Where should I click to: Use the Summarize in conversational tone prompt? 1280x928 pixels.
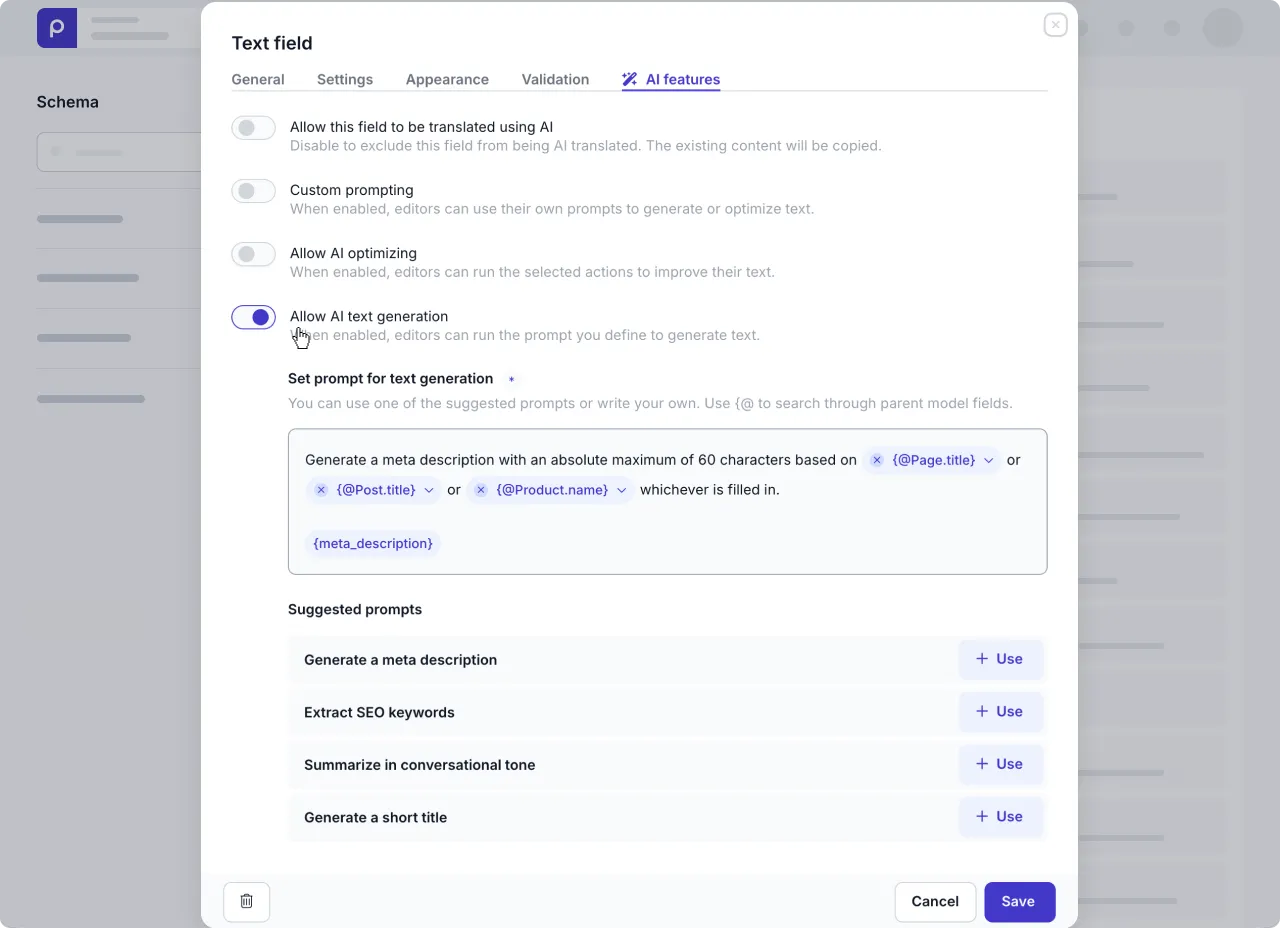coord(1000,764)
